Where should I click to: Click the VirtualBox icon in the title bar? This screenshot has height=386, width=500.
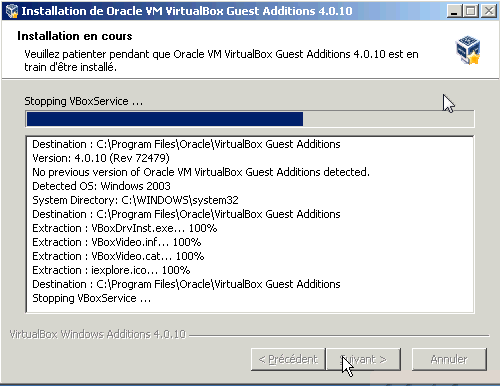[x=12, y=11]
